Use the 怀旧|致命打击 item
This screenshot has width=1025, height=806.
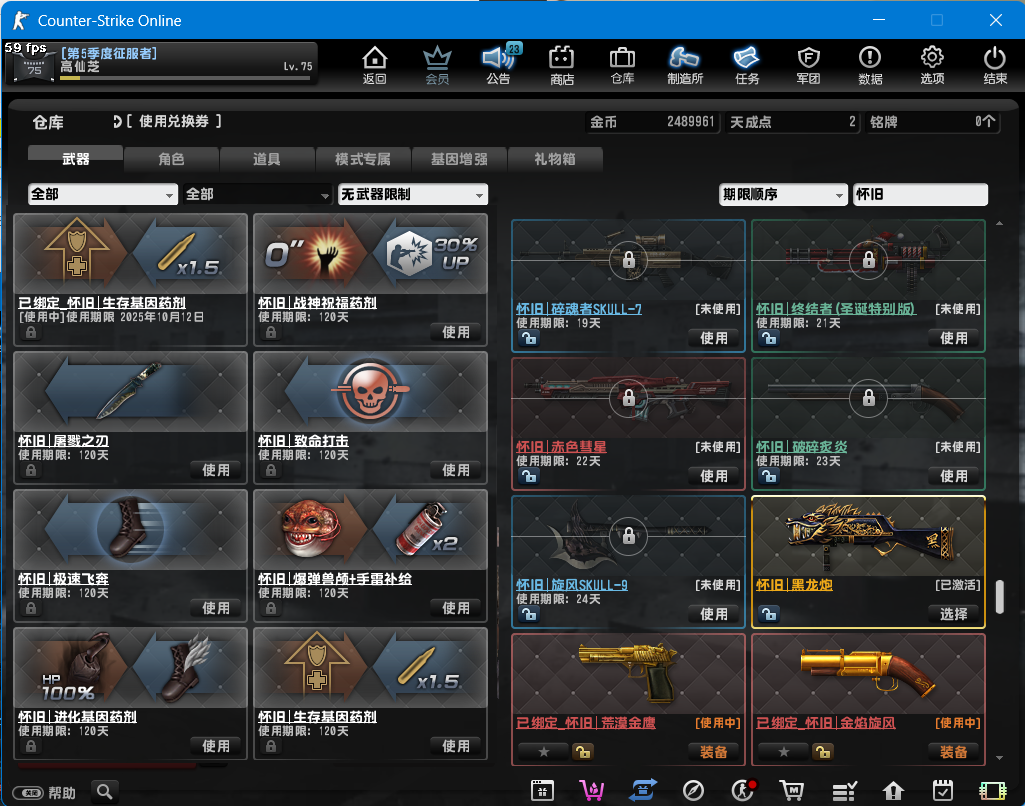[456, 470]
